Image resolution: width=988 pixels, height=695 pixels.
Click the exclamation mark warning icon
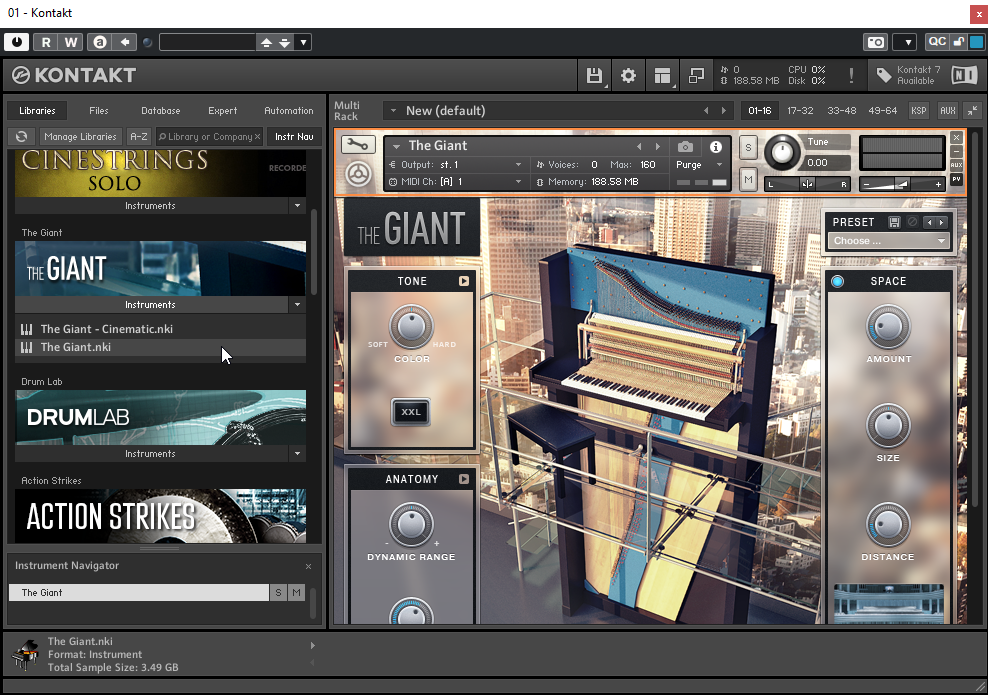pos(851,76)
